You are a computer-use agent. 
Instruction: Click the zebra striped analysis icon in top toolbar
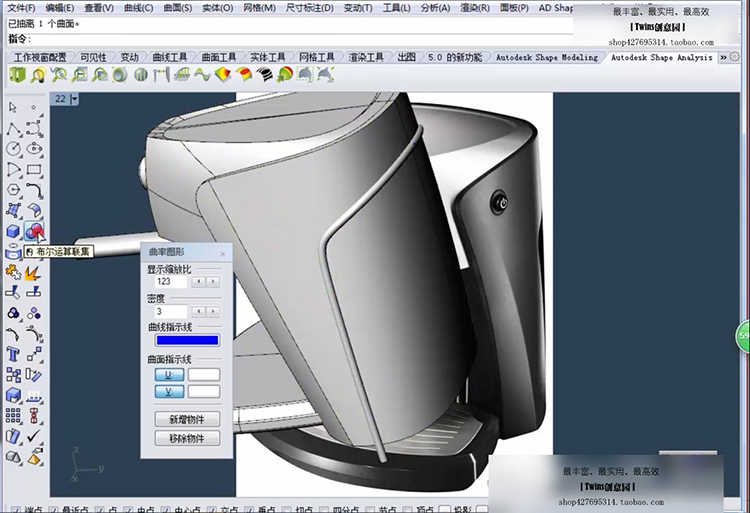[x=264, y=75]
